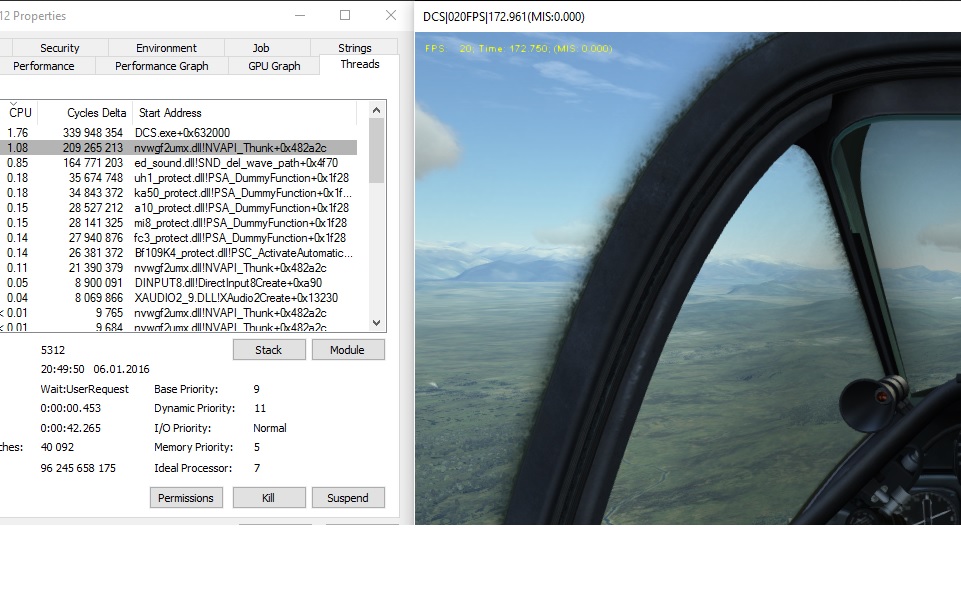Image resolution: width=961 pixels, height=591 pixels.
Task: Select the Bf109K4_protect.dll thread row
Action: 178,253
